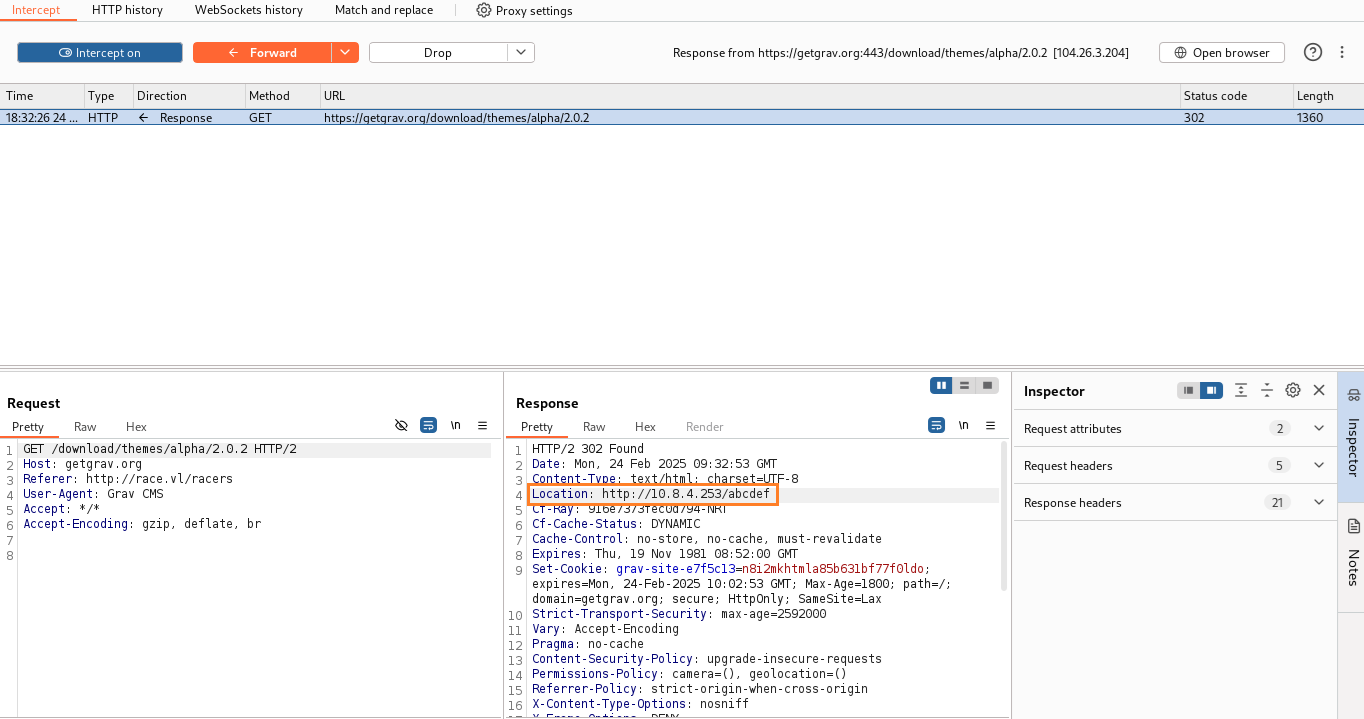
Task: Switch Request view to Raw tab
Action: [85, 427]
